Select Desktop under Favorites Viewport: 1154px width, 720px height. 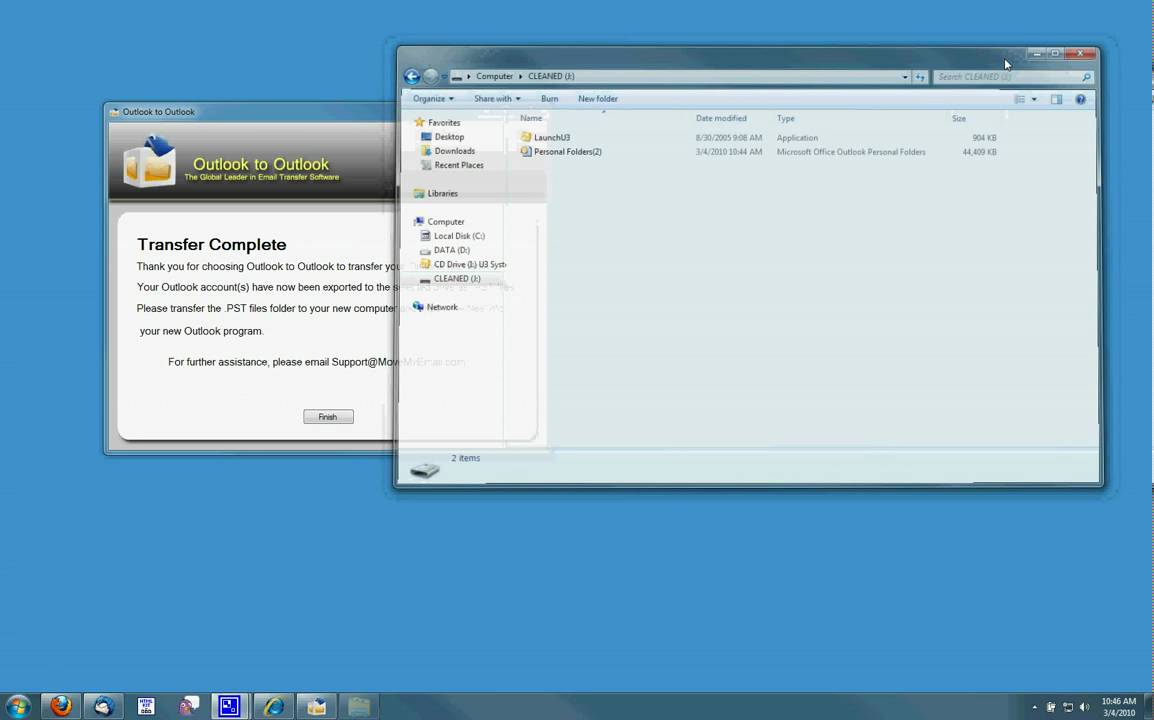tap(449, 137)
